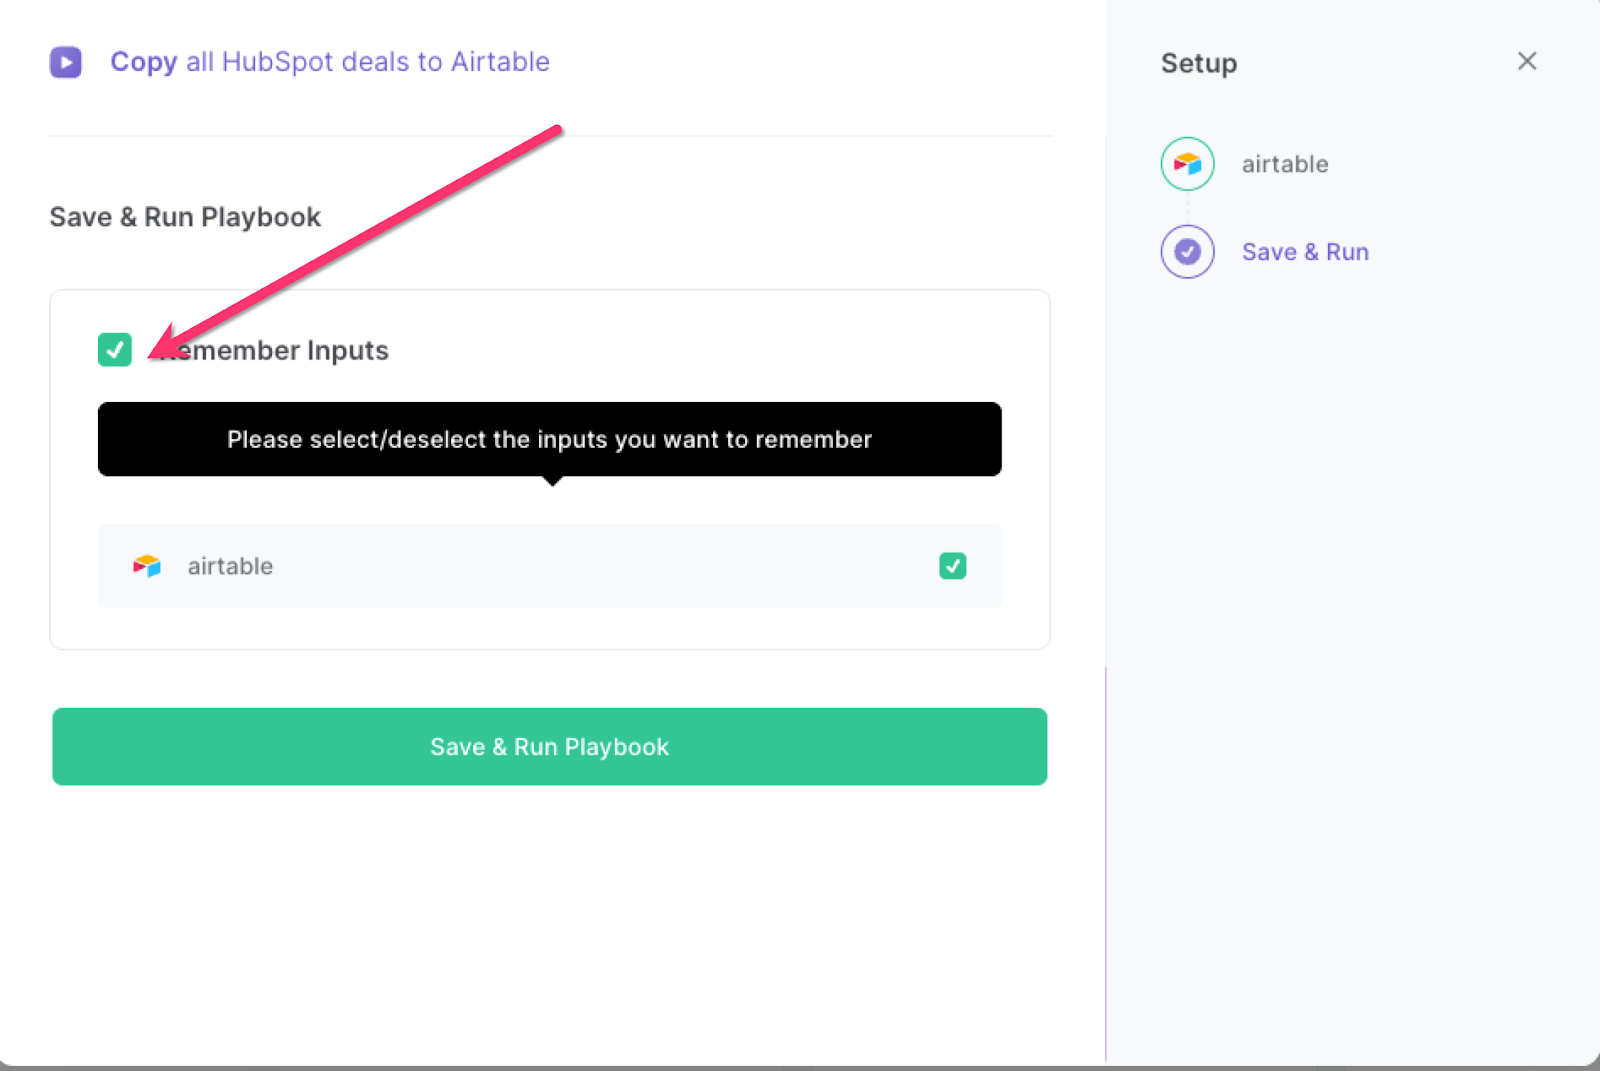Viewport: 1600px width, 1071px height.
Task: Open the Copy all HubSpot deals to Airtable title
Action: 330,62
